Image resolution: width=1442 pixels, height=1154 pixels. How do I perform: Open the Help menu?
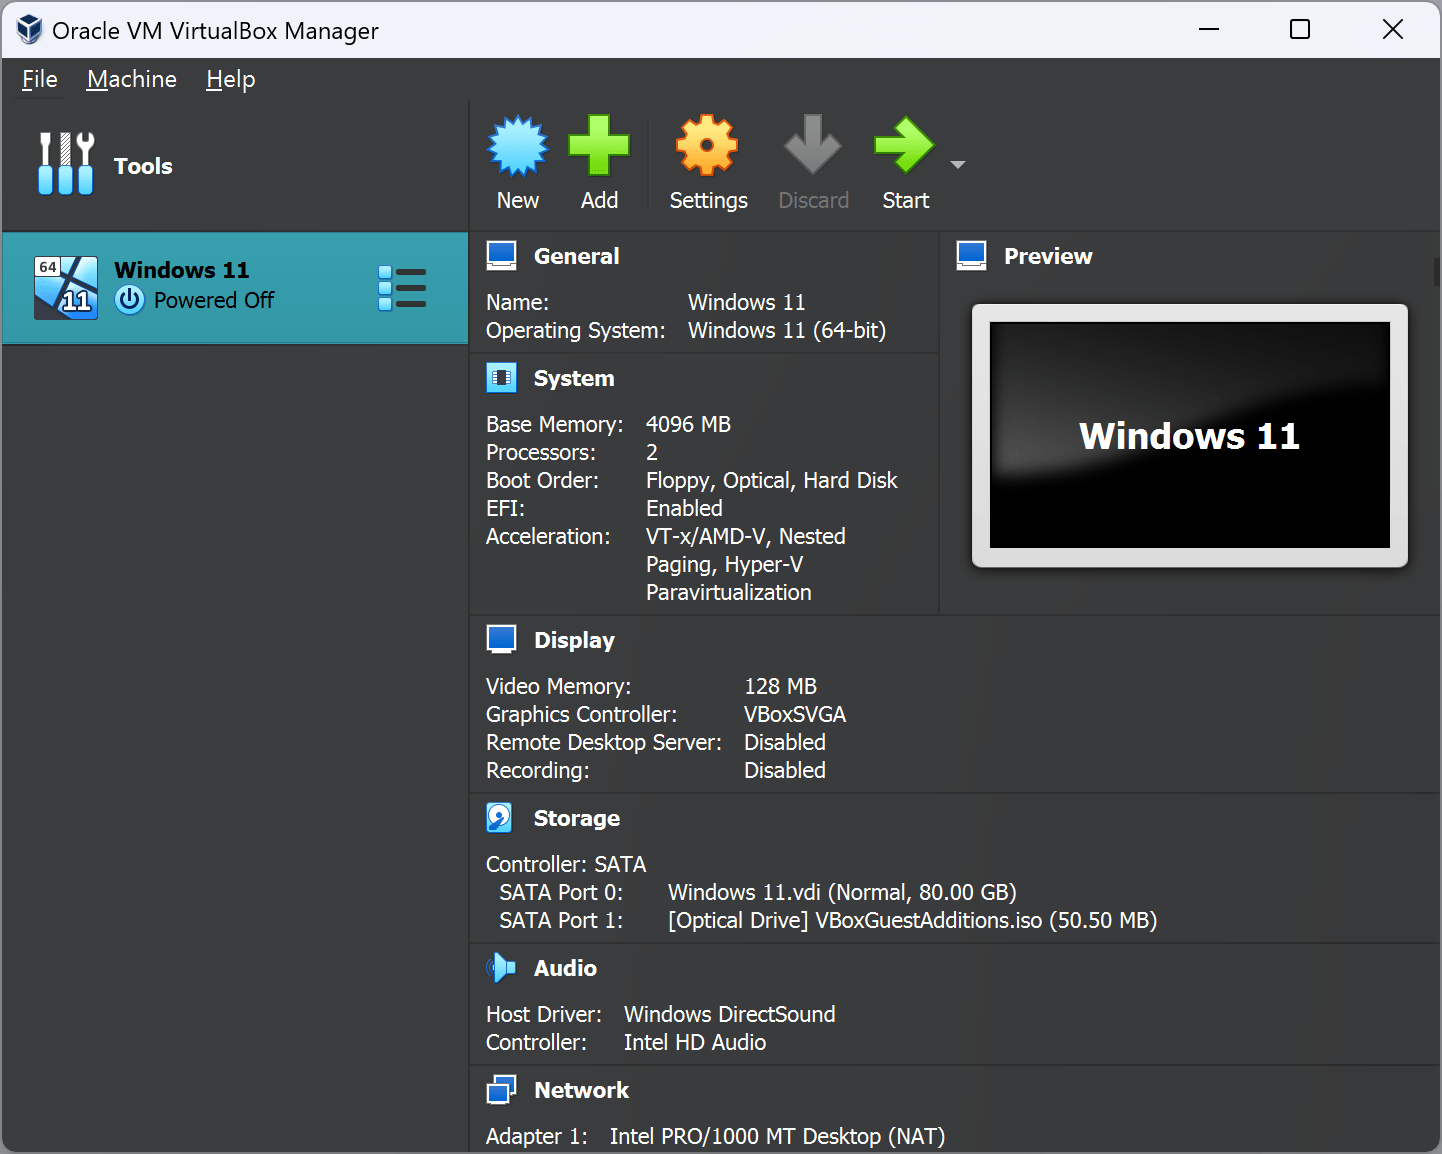[231, 79]
